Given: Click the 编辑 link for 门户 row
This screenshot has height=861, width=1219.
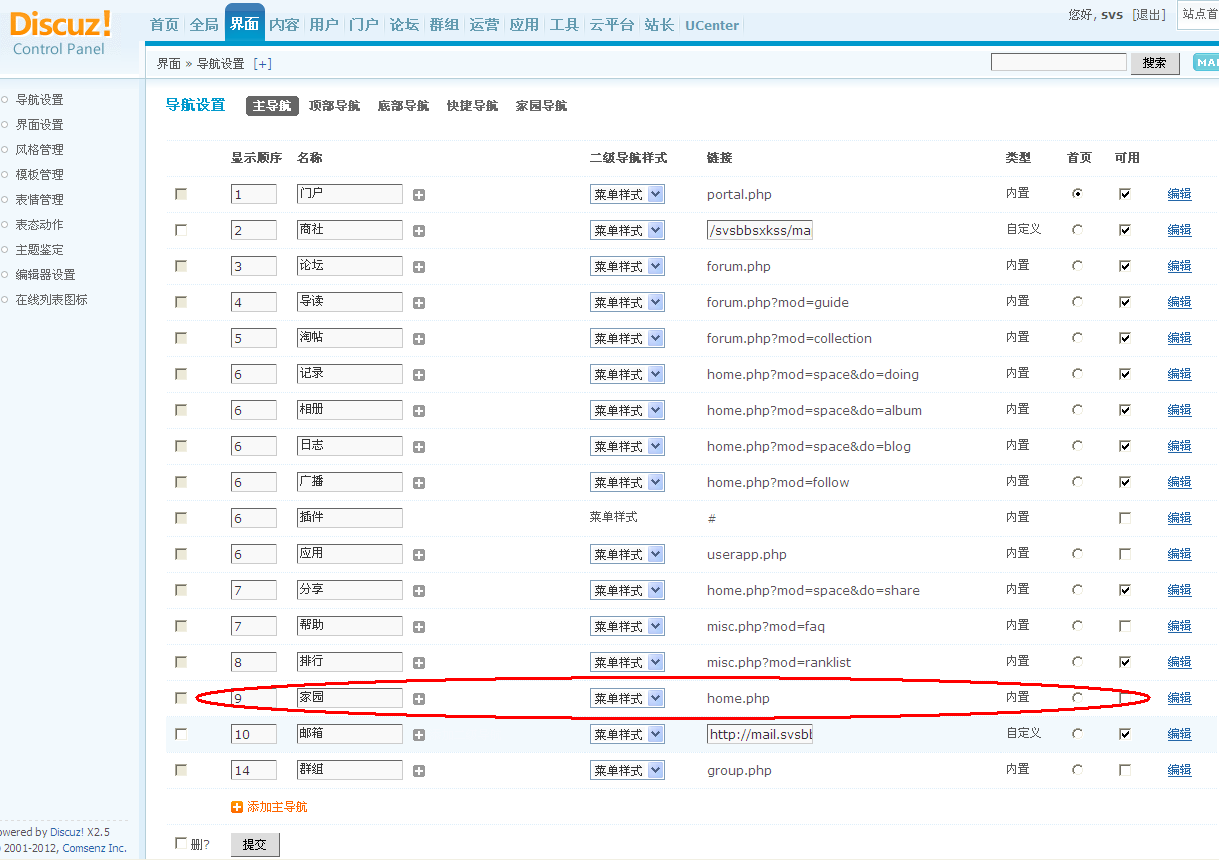Looking at the screenshot, I should click(1180, 195).
